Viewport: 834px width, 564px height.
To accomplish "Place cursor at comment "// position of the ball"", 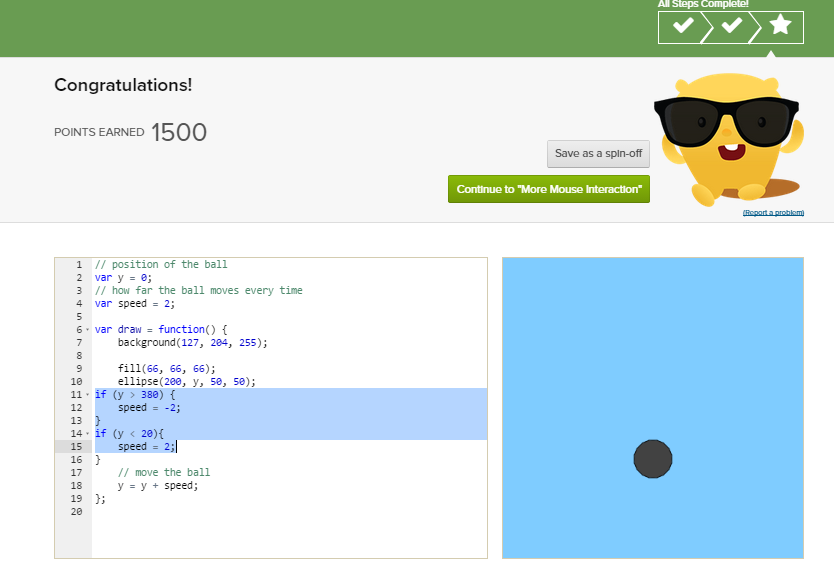I will [x=161, y=264].
